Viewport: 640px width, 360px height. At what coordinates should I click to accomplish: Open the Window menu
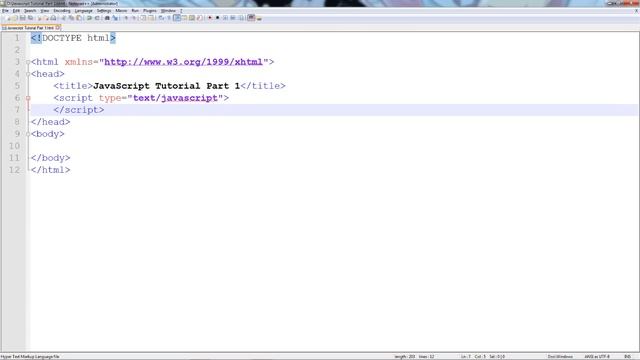(x=168, y=11)
